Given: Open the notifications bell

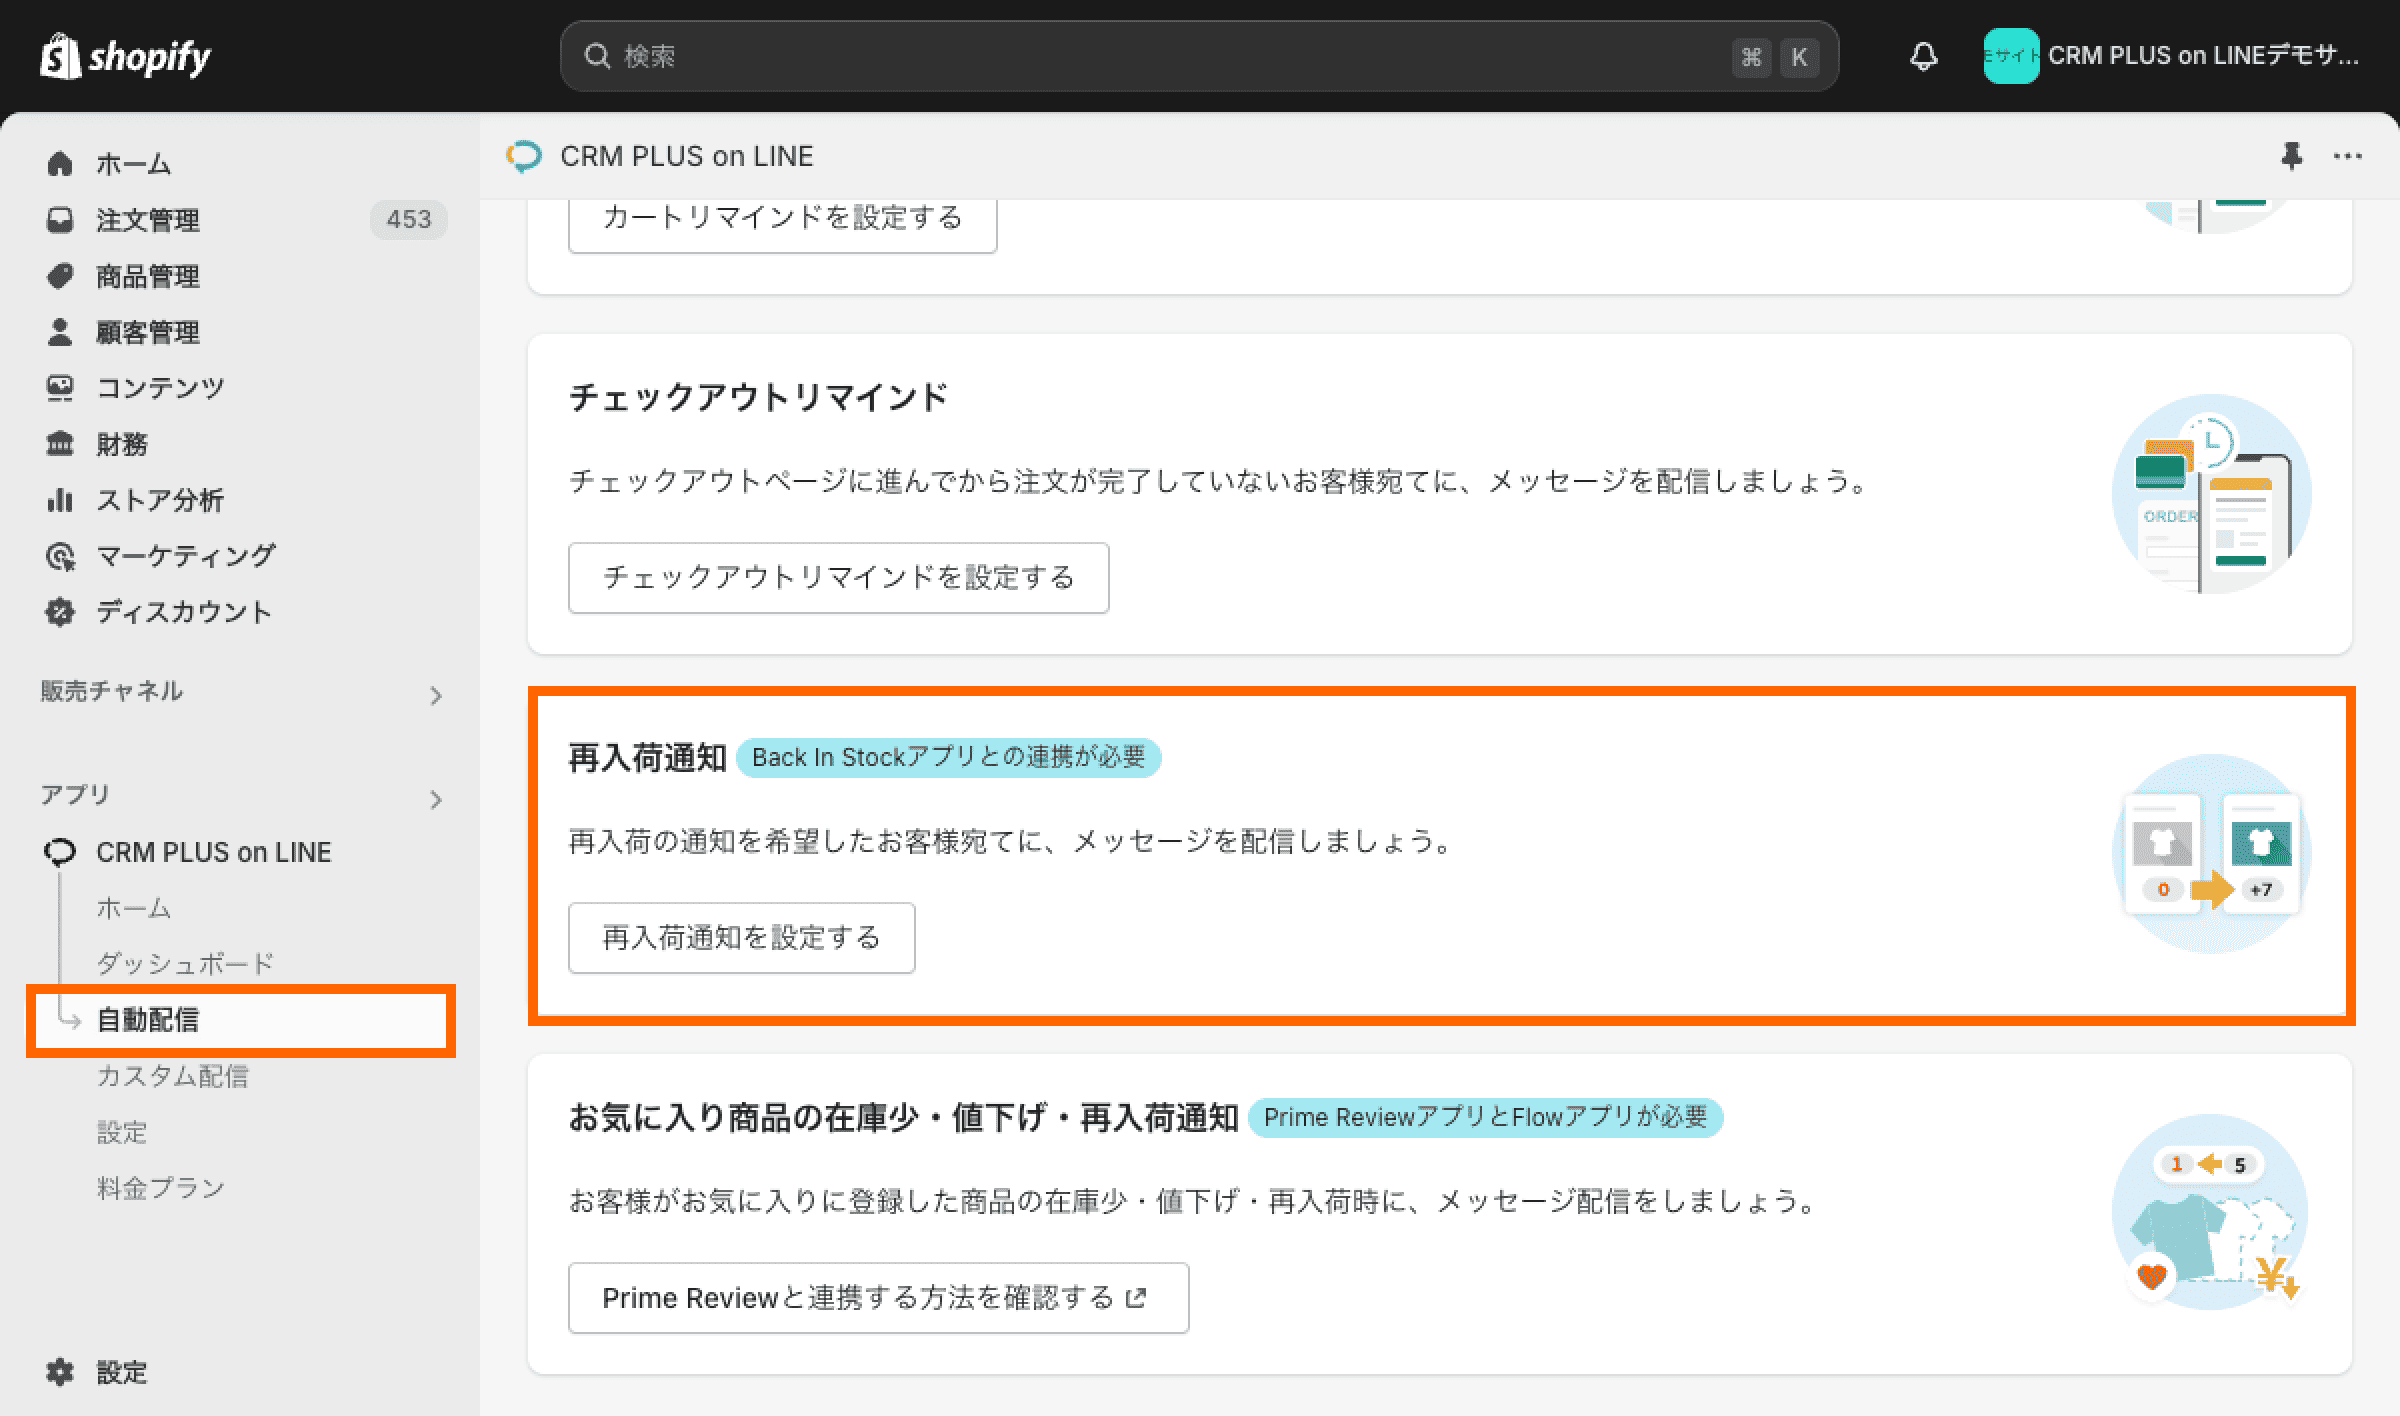Looking at the screenshot, I should tap(1923, 56).
